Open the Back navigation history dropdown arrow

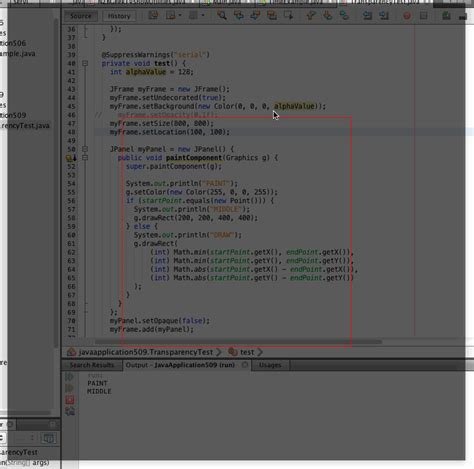click(180, 15)
